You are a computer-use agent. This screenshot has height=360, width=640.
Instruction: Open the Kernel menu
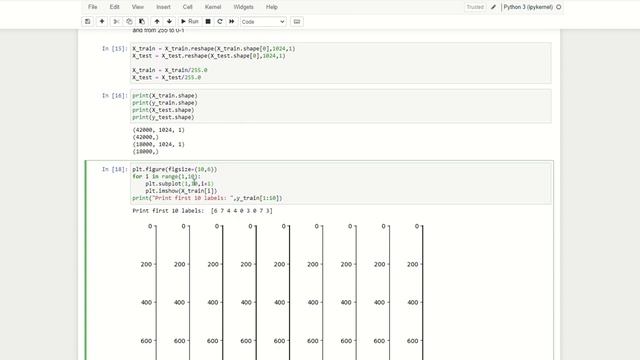(213, 7)
